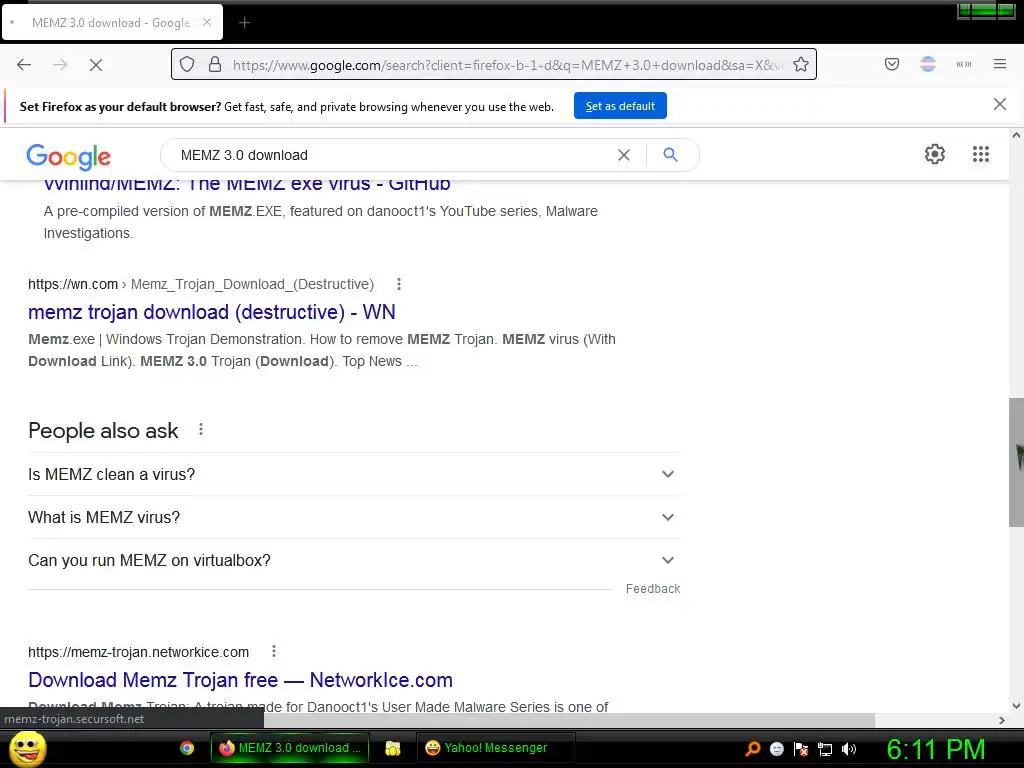Open the GitHub MEMZ exe virus result
This screenshot has width=1024, height=768.
point(247,184)
